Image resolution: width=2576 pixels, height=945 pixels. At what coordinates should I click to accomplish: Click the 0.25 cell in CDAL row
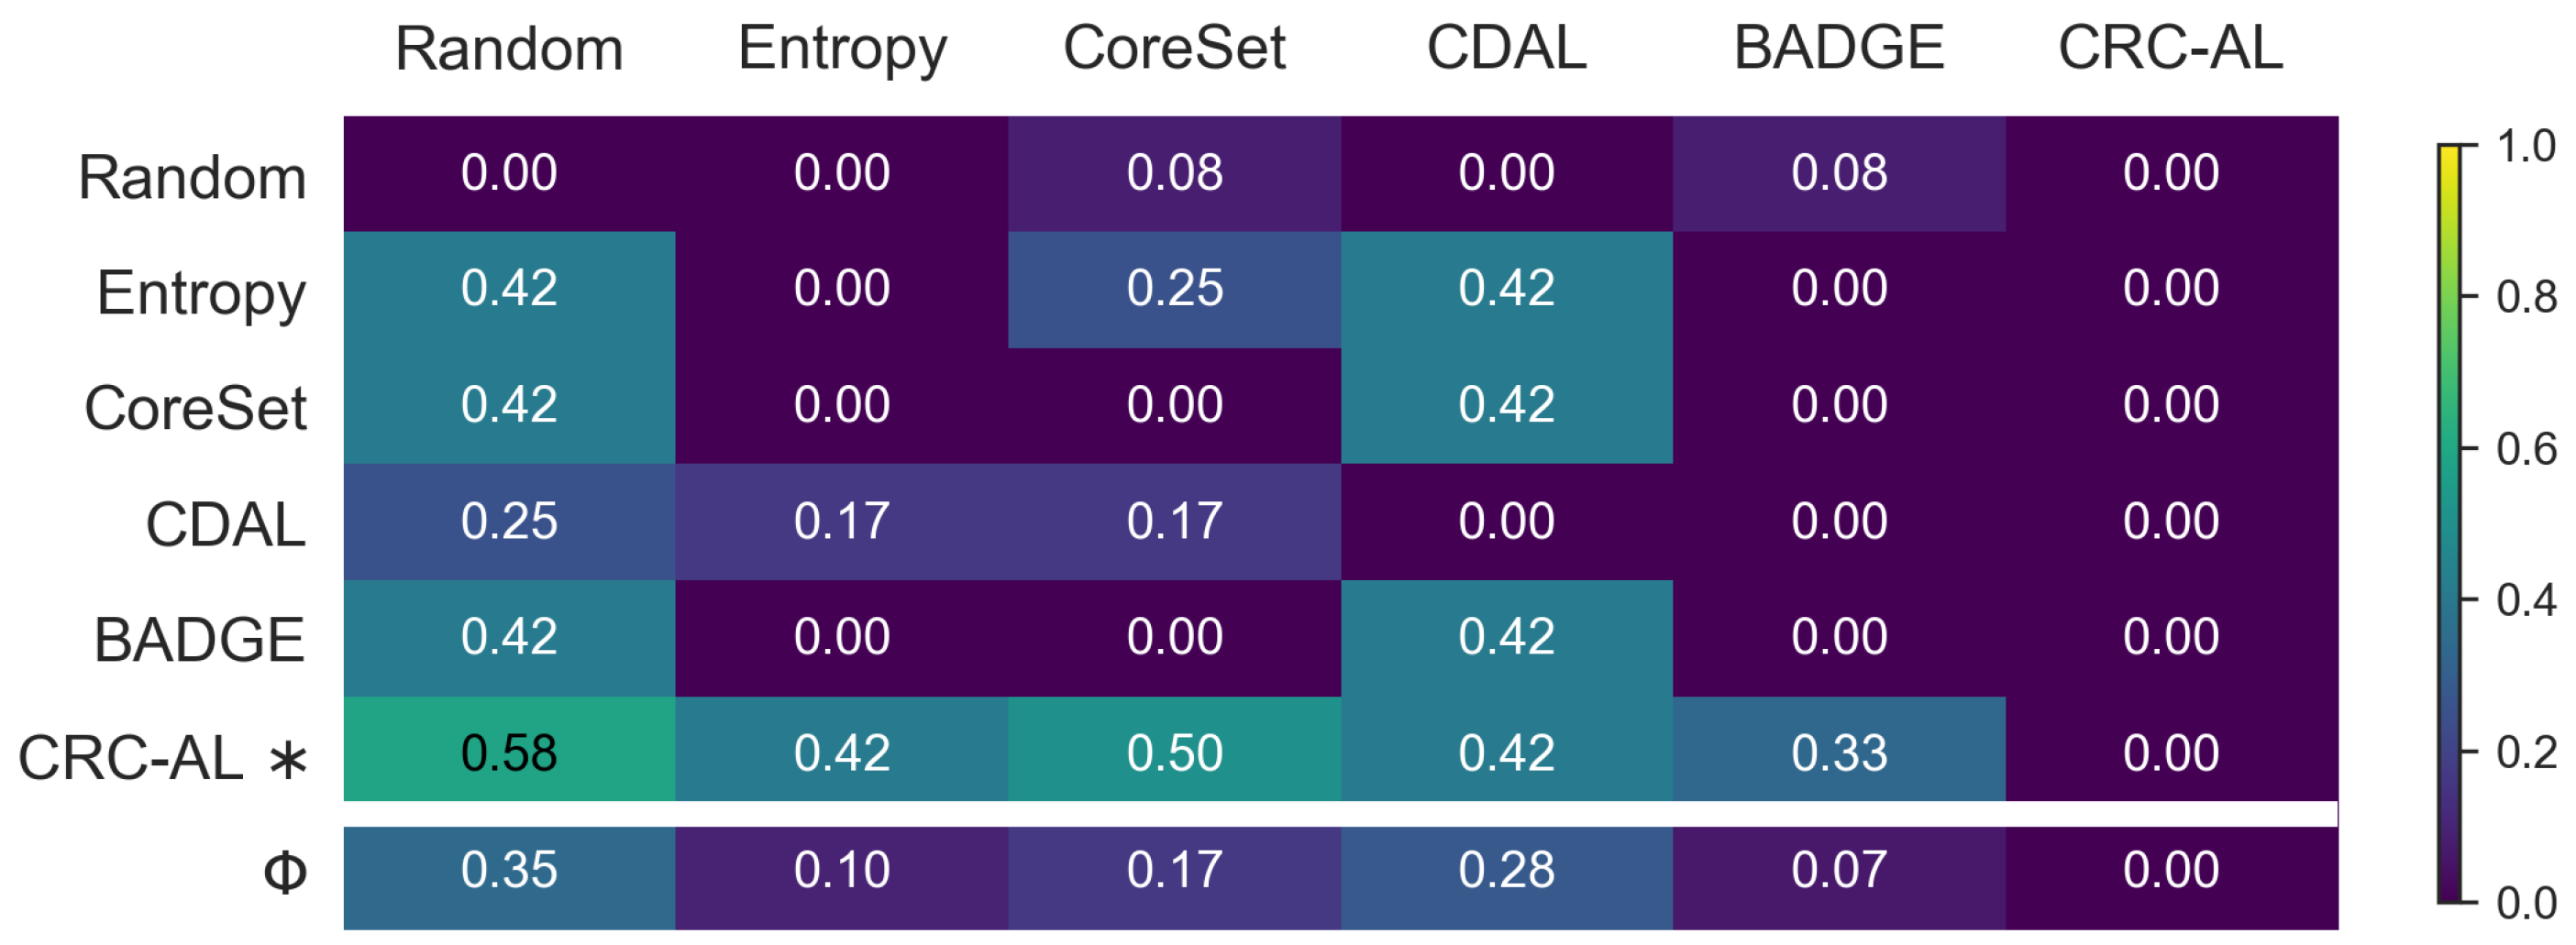coord(509,521)
